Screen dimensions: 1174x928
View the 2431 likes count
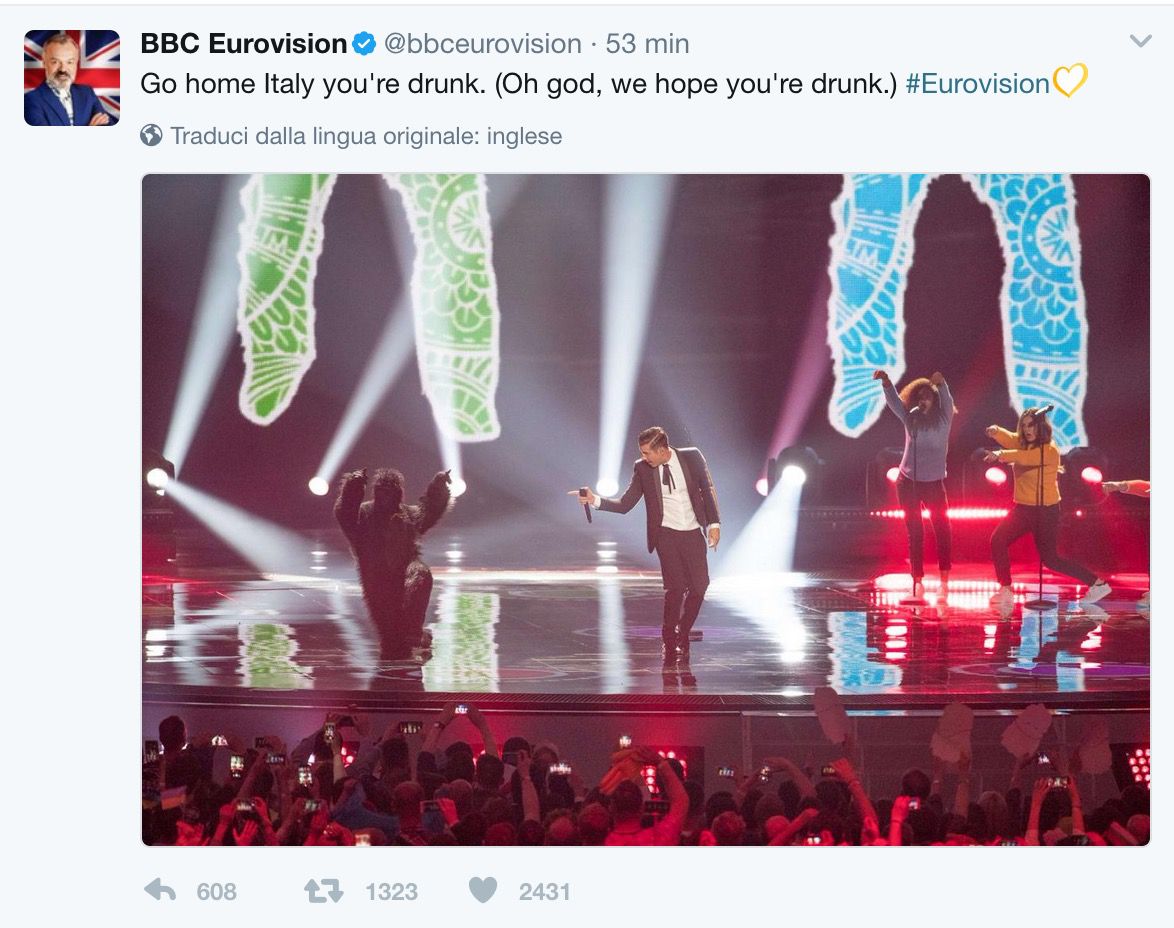click(x=544, y=891)
